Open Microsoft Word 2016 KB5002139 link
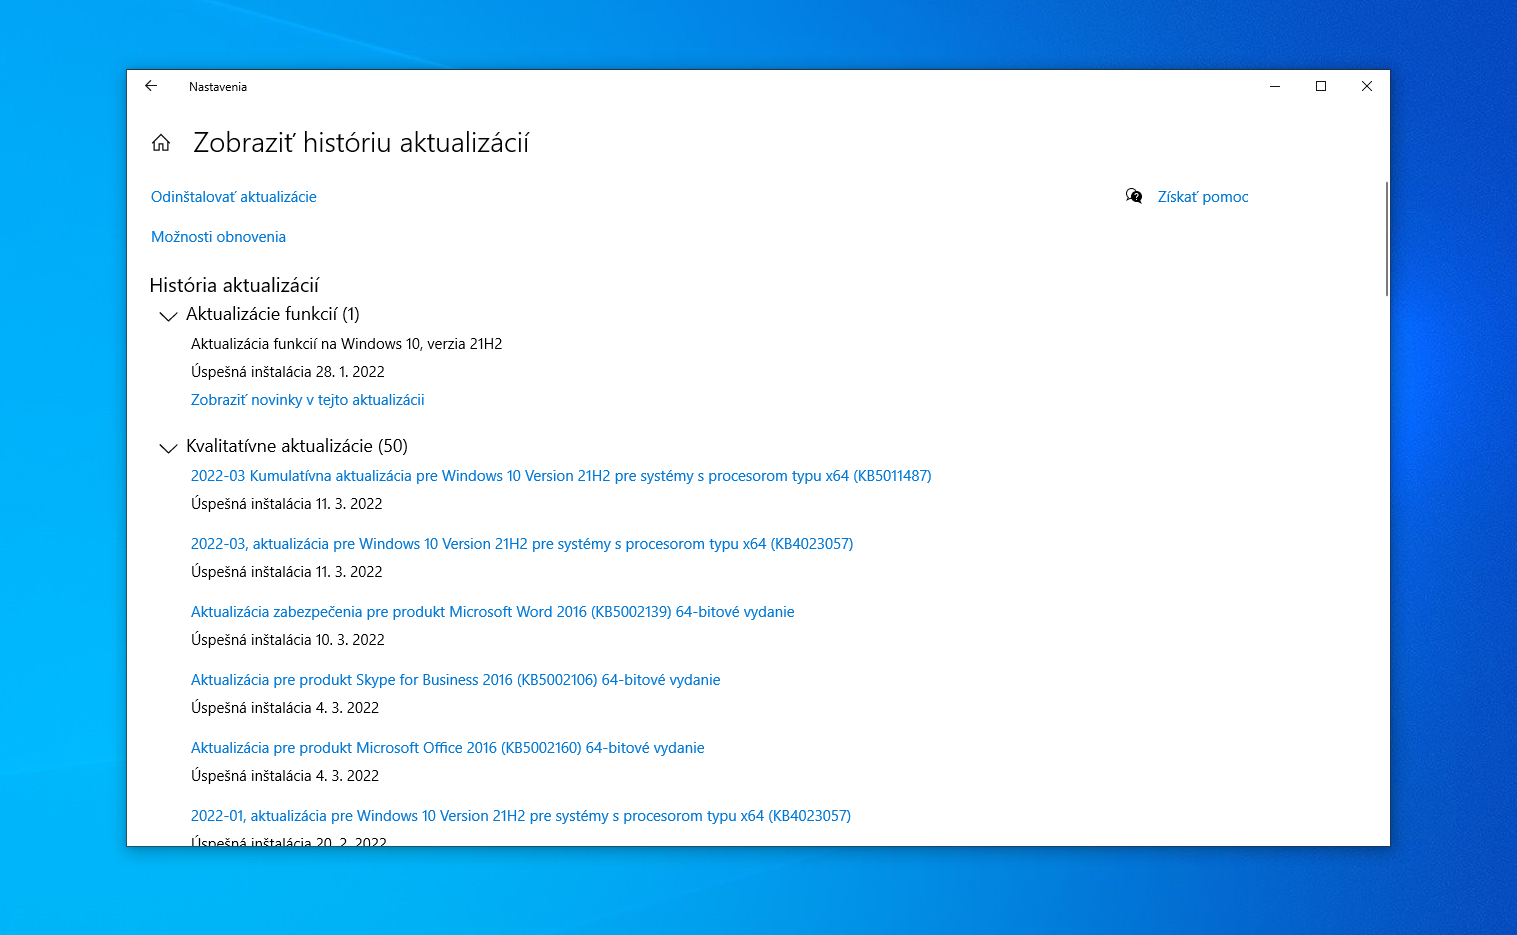The width and height of the screenshot is (1517, 935). coord(493,612)
